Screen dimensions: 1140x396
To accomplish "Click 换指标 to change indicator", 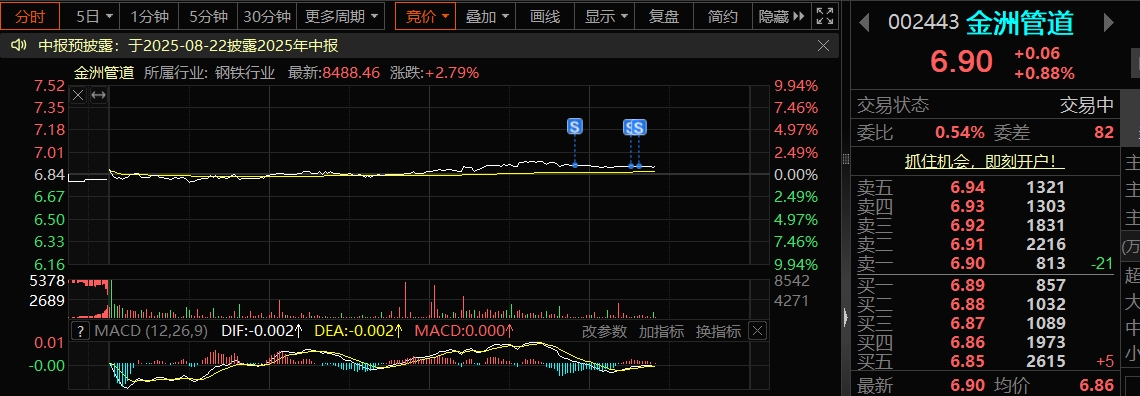I will coord(718,332).
